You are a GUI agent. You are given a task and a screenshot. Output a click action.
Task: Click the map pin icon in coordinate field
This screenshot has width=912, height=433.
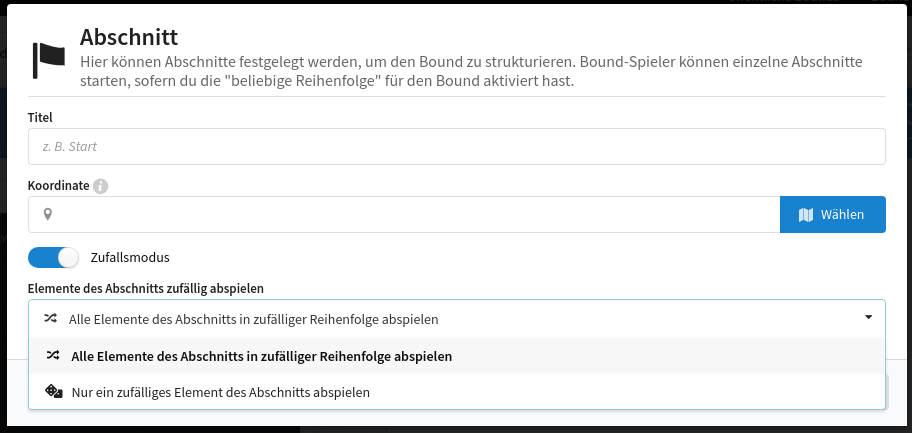48,214
